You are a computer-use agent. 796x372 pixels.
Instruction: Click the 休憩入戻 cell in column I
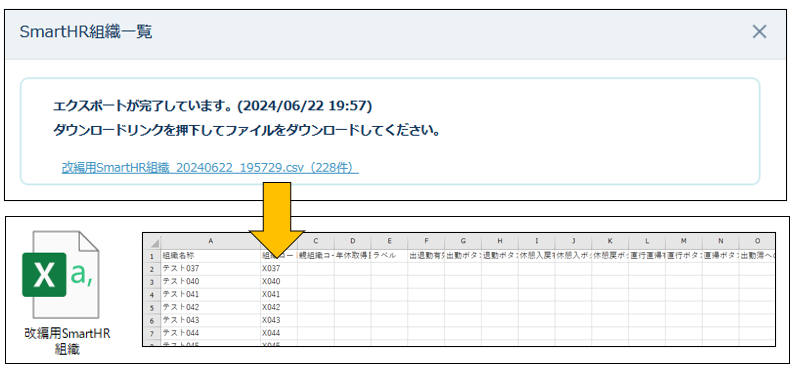pos(537,256)
